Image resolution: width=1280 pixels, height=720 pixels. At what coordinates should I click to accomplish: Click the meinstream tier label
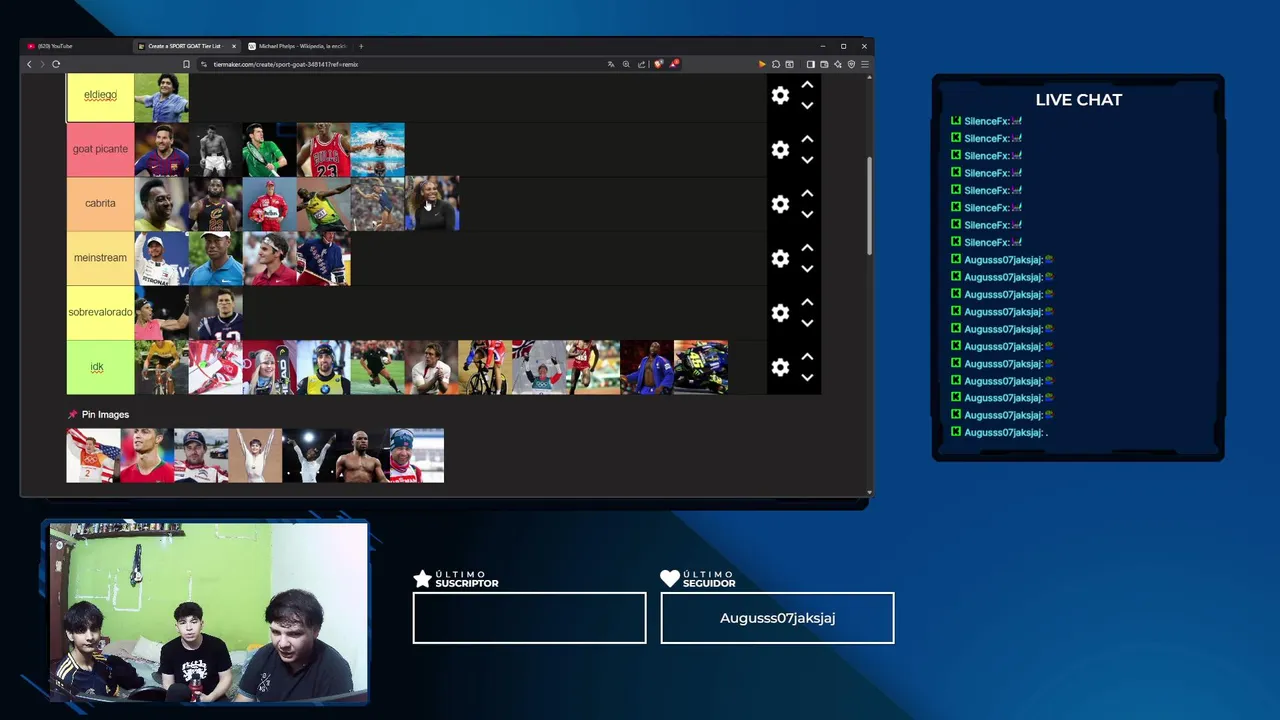(x=100, y=258)
